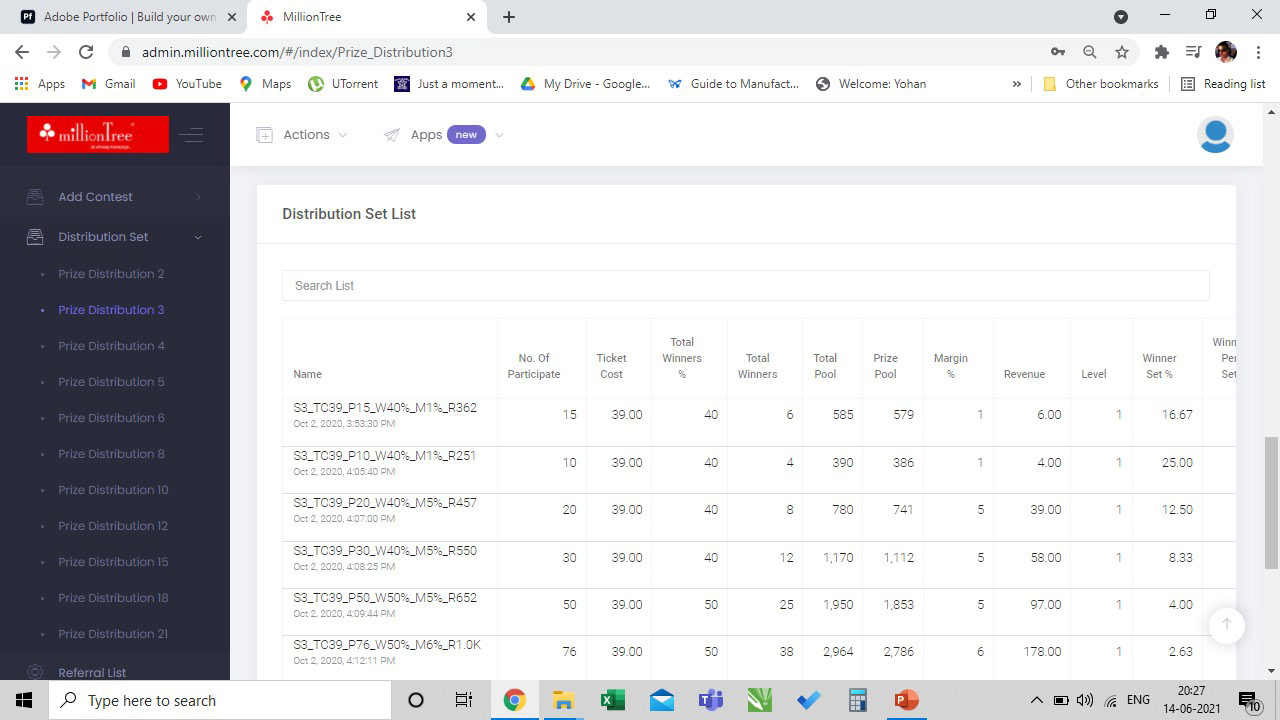The height and width of the screenshot is (720, 1280).
Task: Click the Distribution Set sidebar icon
Action: pyautogui.click(x=35, y=237)
